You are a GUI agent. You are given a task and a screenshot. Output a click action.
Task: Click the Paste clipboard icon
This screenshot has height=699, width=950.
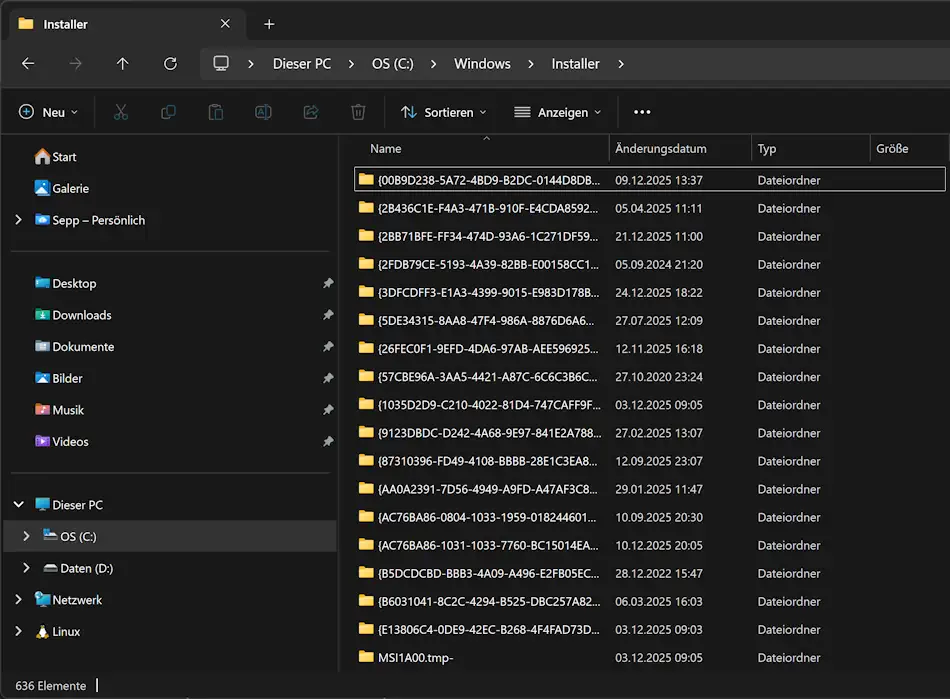[215, 112]
